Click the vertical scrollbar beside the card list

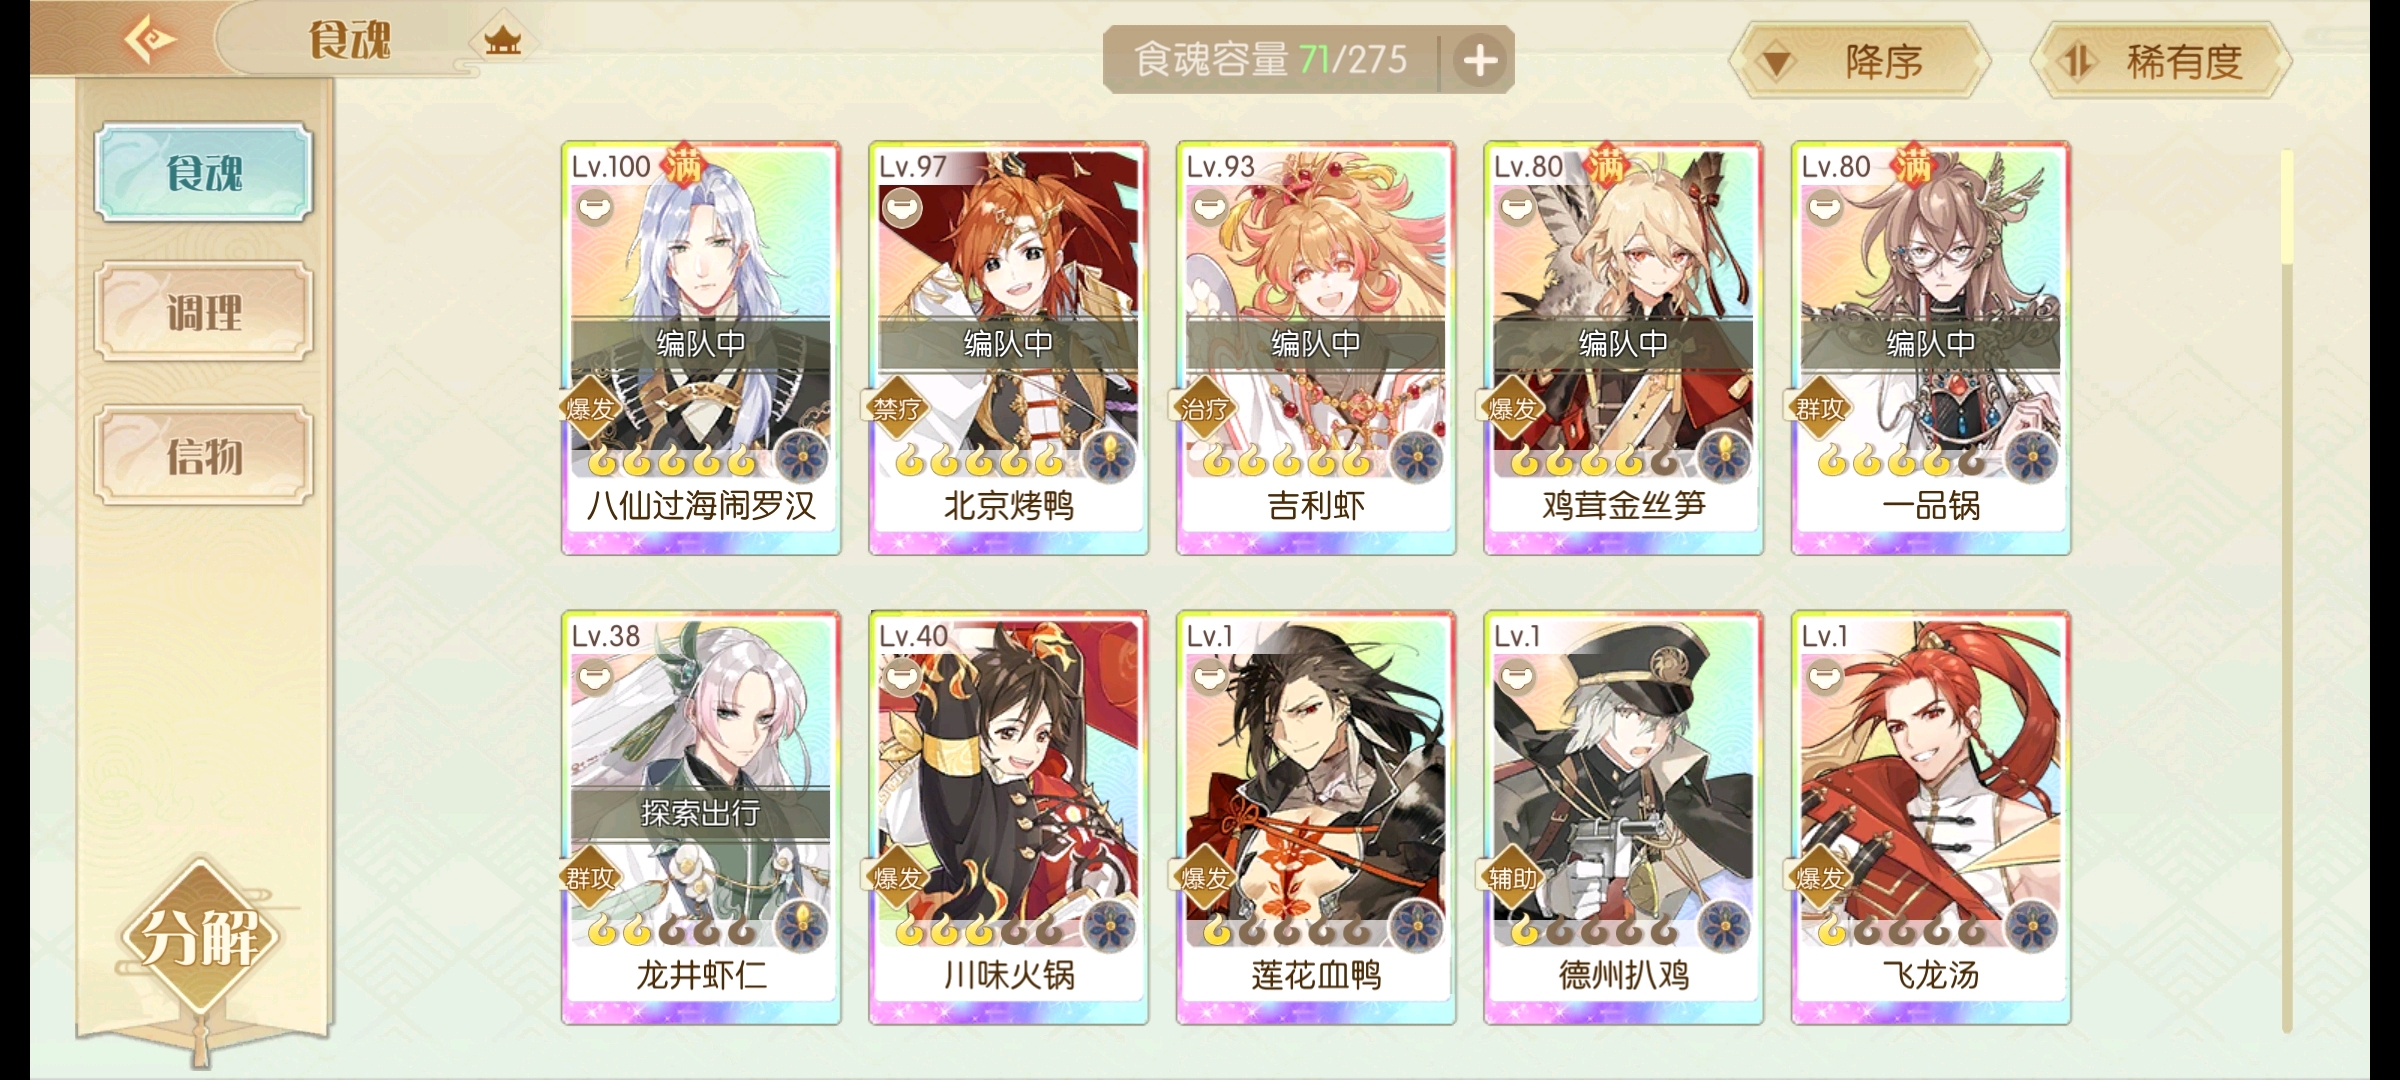2286,590
